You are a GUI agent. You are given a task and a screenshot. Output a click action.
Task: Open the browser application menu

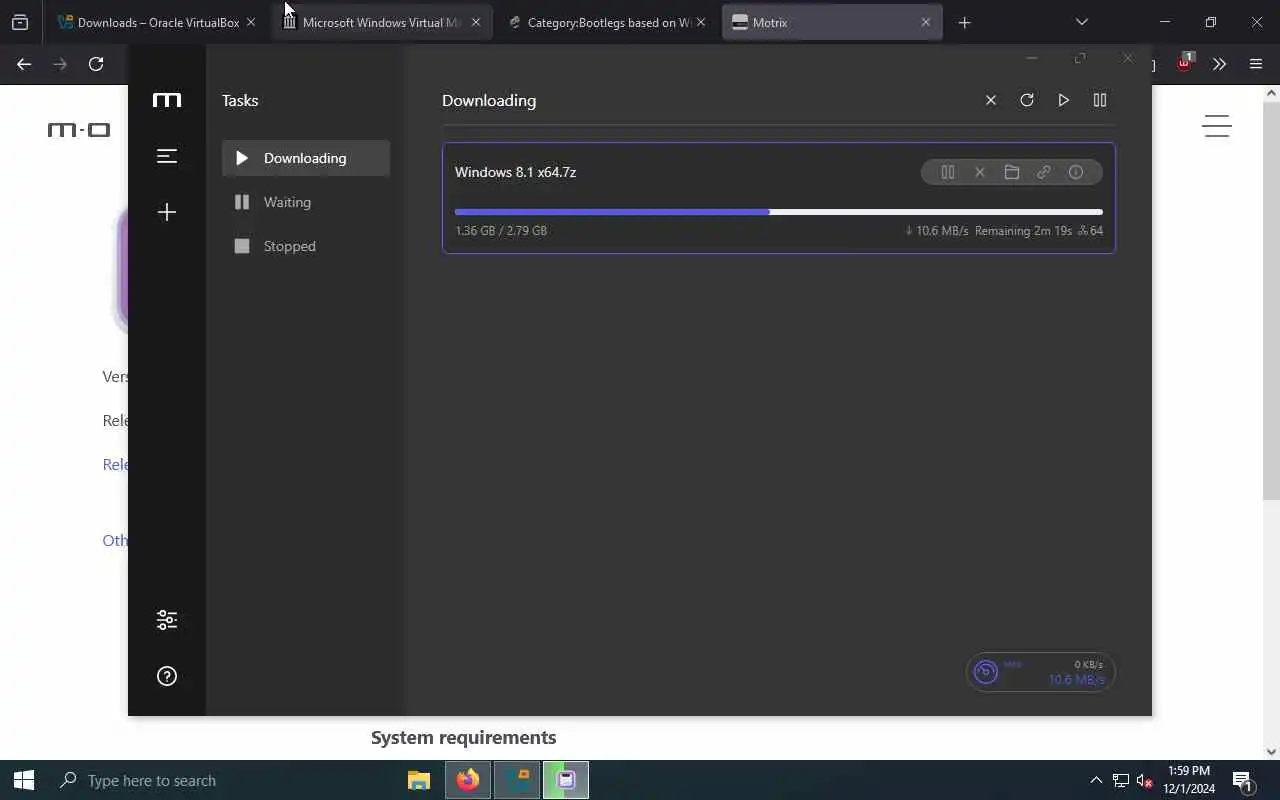pos(1256,64)
